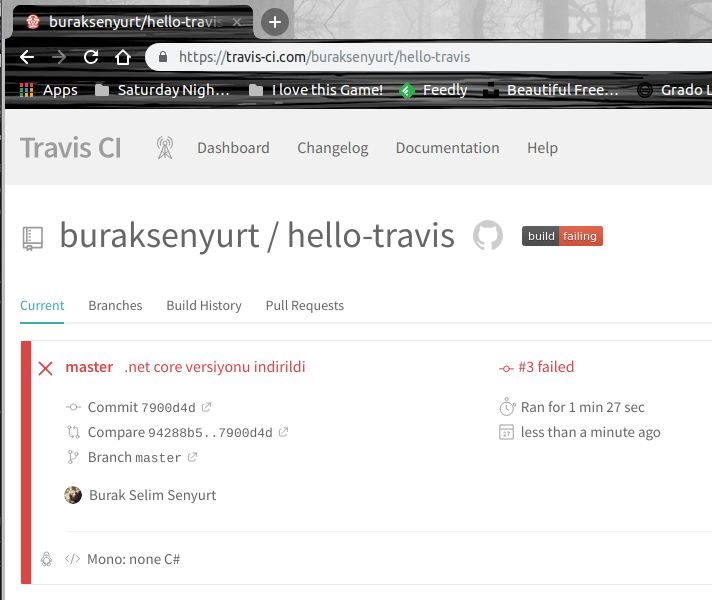Open Changelog in the top navigation
The image size is (712, 600).
[x=332, y=148]
